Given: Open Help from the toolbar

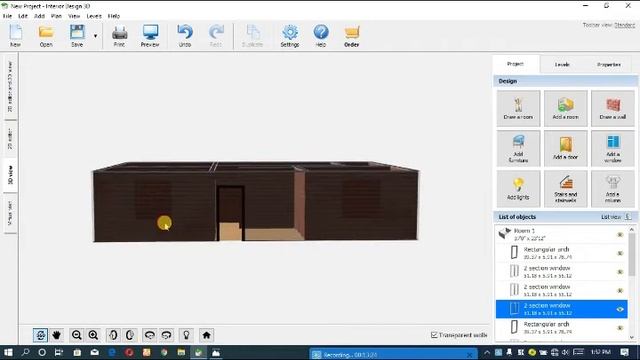Looking at the screenshot, I should click(x=321, y=36).
